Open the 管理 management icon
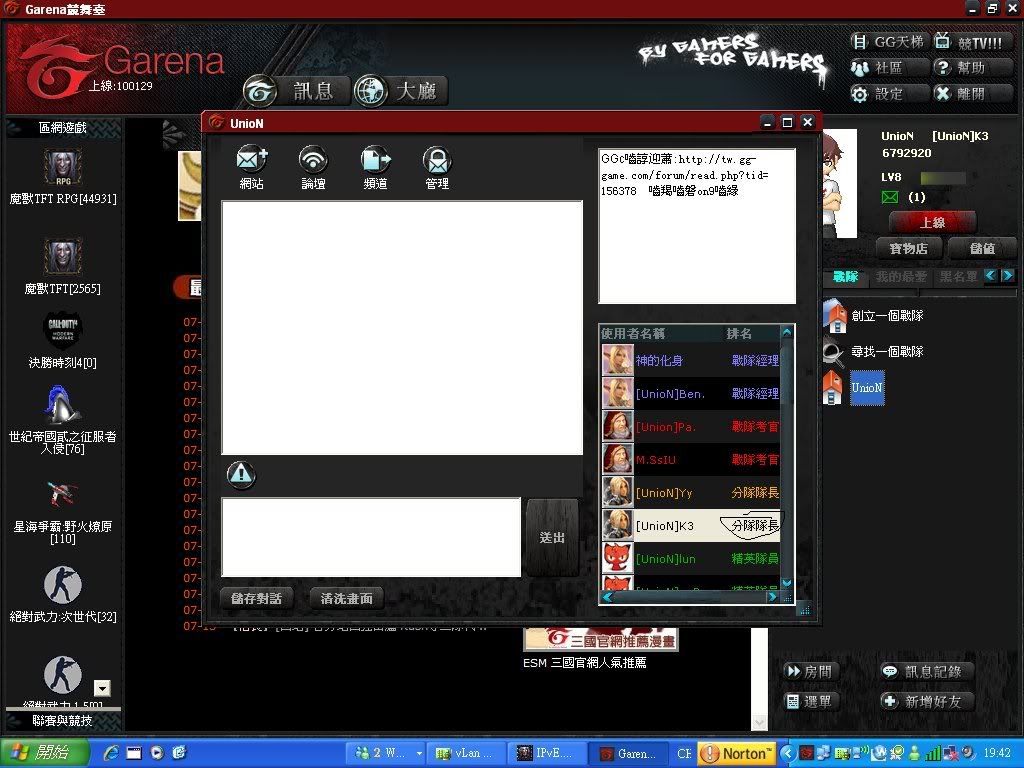The height and width of the screenshot is (768, 1024). coord(437,160)
